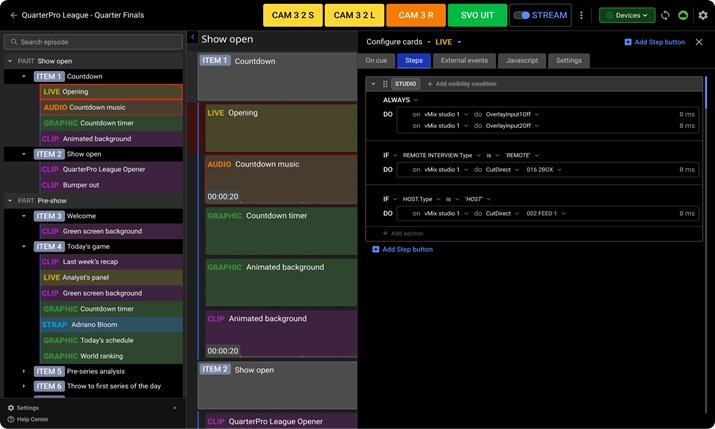Open the three-dot more options menu
Screen dimensions: 715x429
pyautogui.click(x=581, y=15)
